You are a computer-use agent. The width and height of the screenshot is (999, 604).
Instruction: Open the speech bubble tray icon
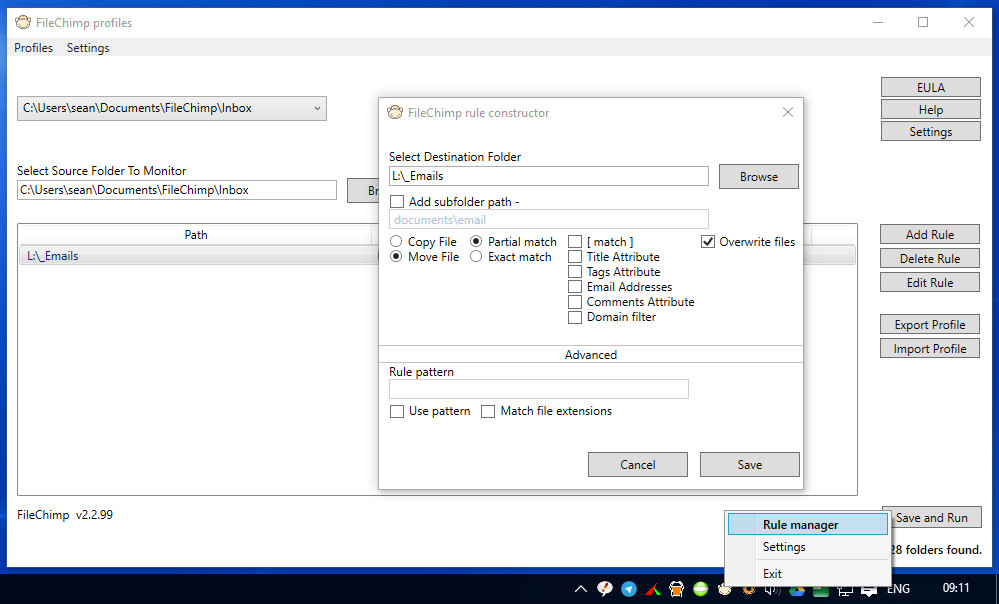coord(605,589)
